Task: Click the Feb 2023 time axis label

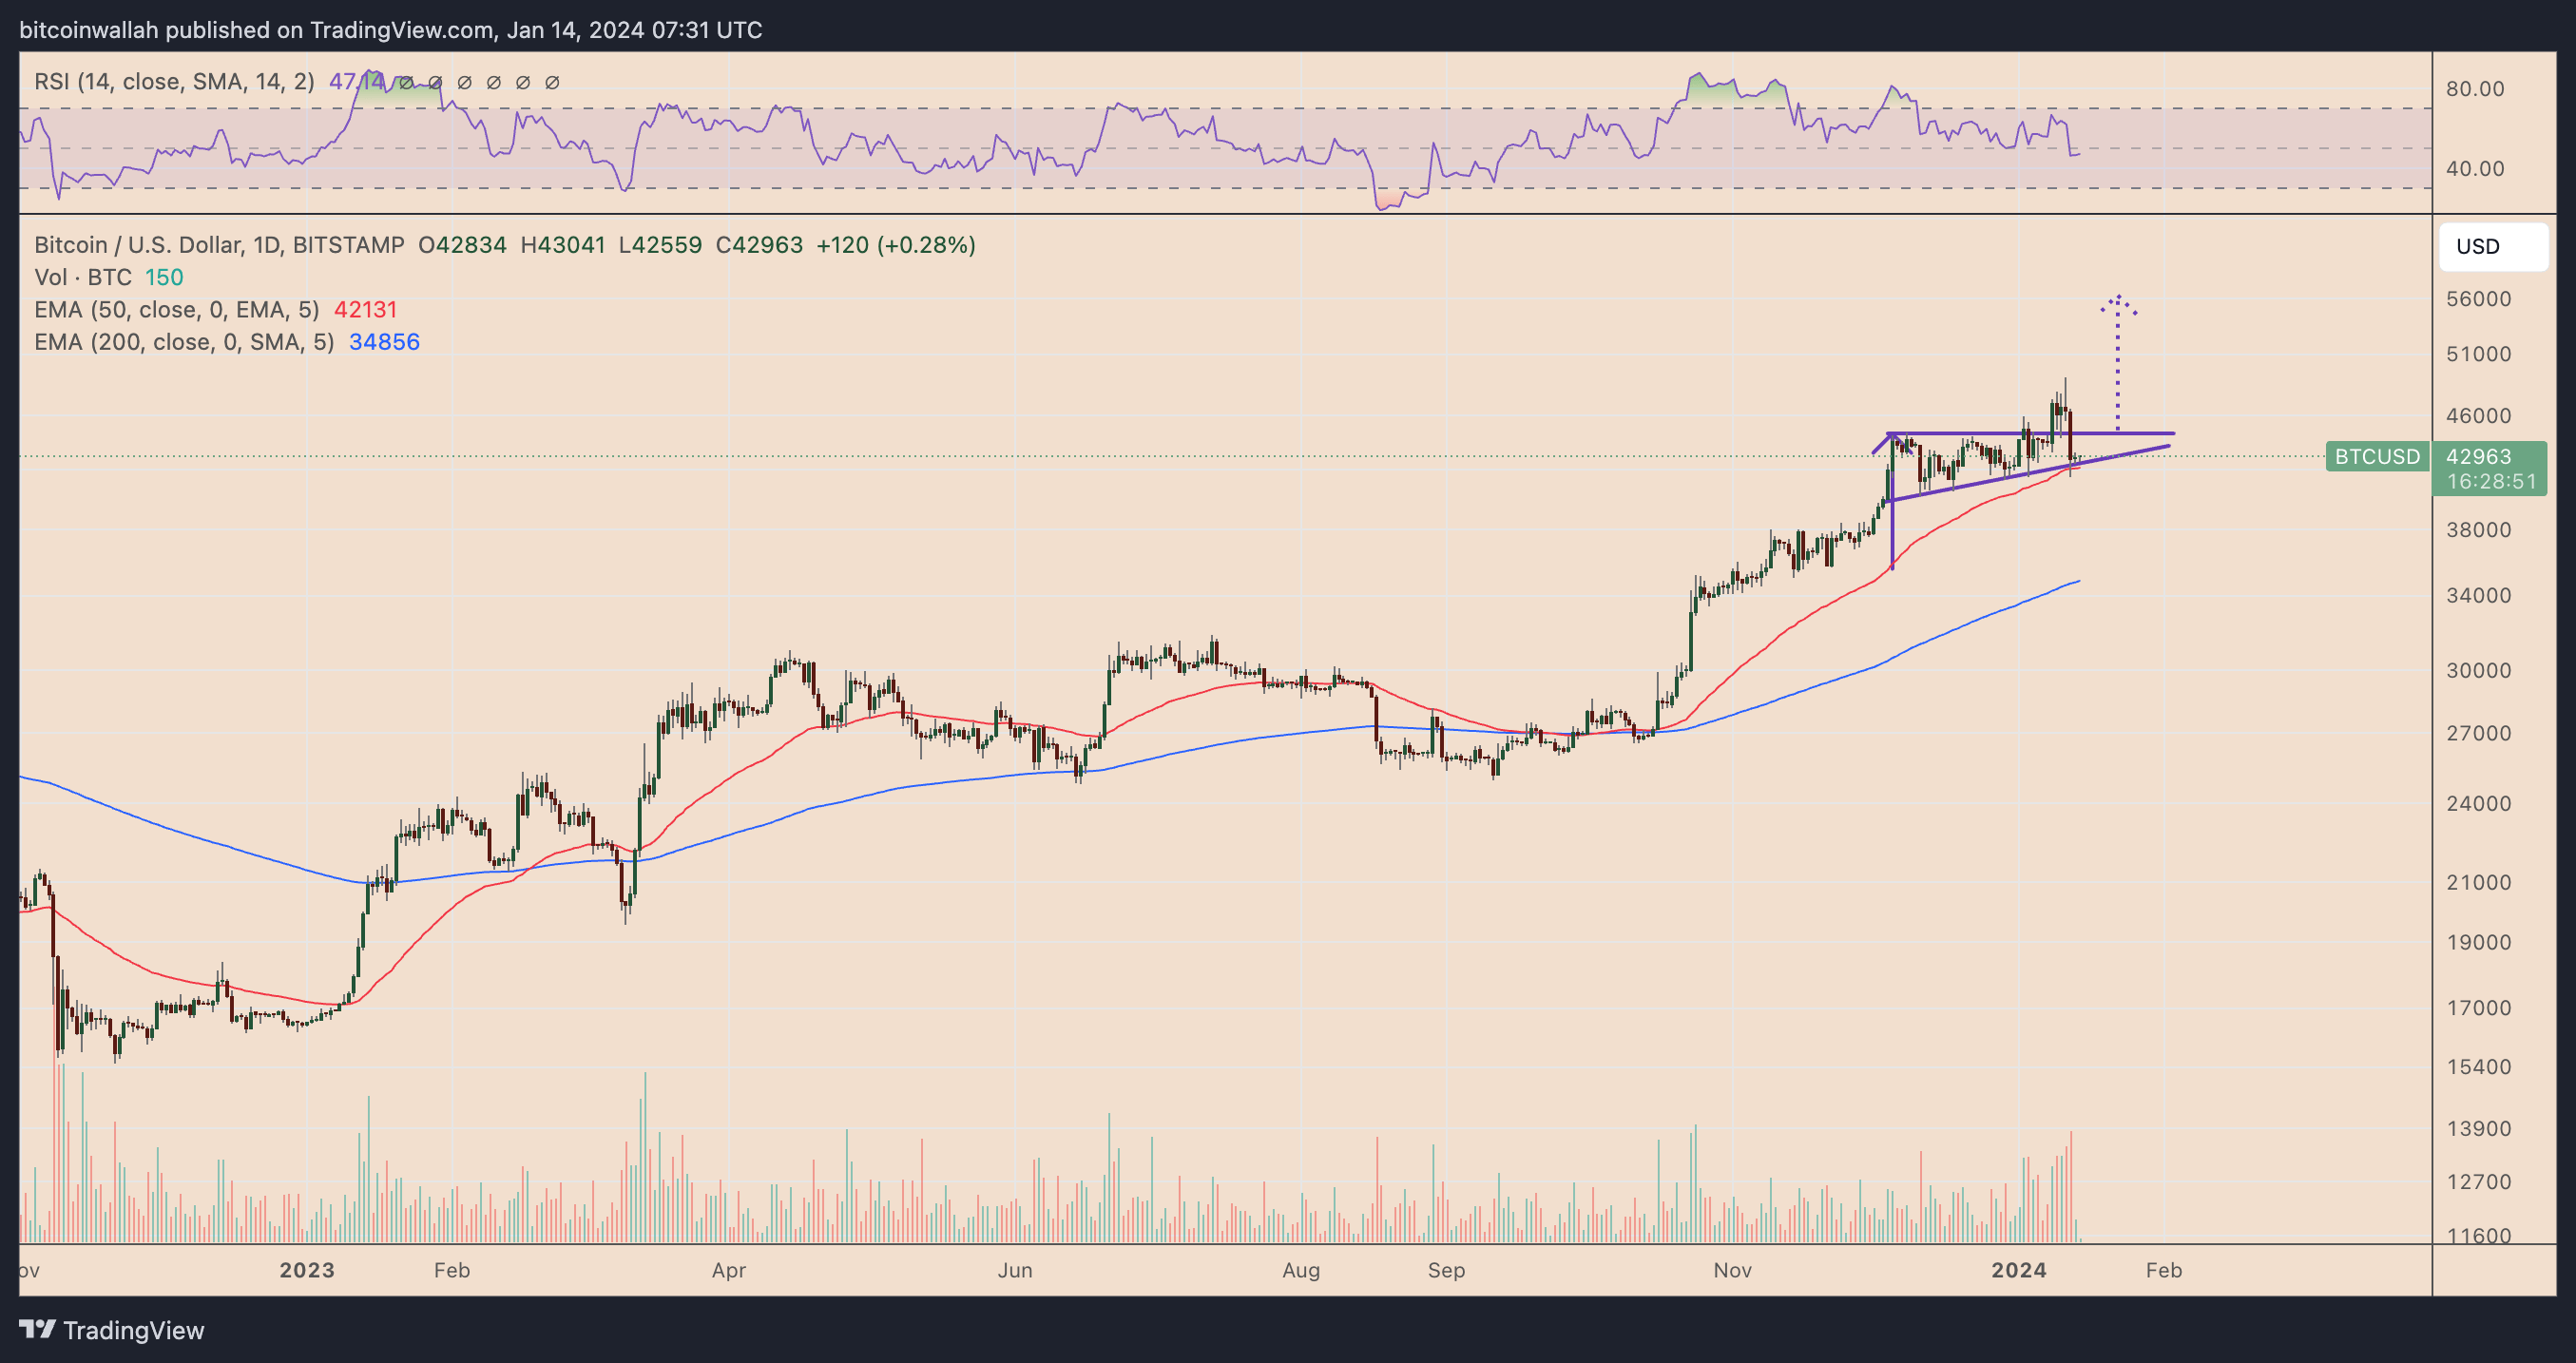Action: pos(452,1271)
